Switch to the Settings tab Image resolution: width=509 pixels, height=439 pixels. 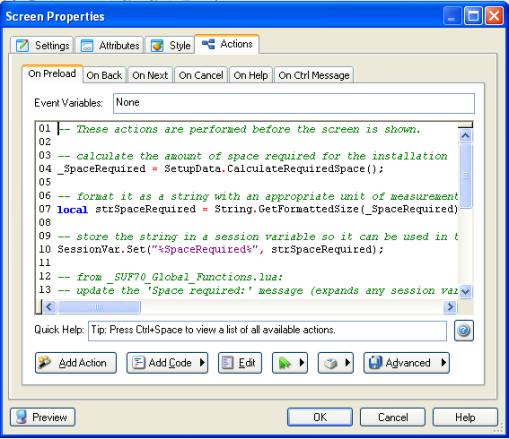(x=42, y=45)
